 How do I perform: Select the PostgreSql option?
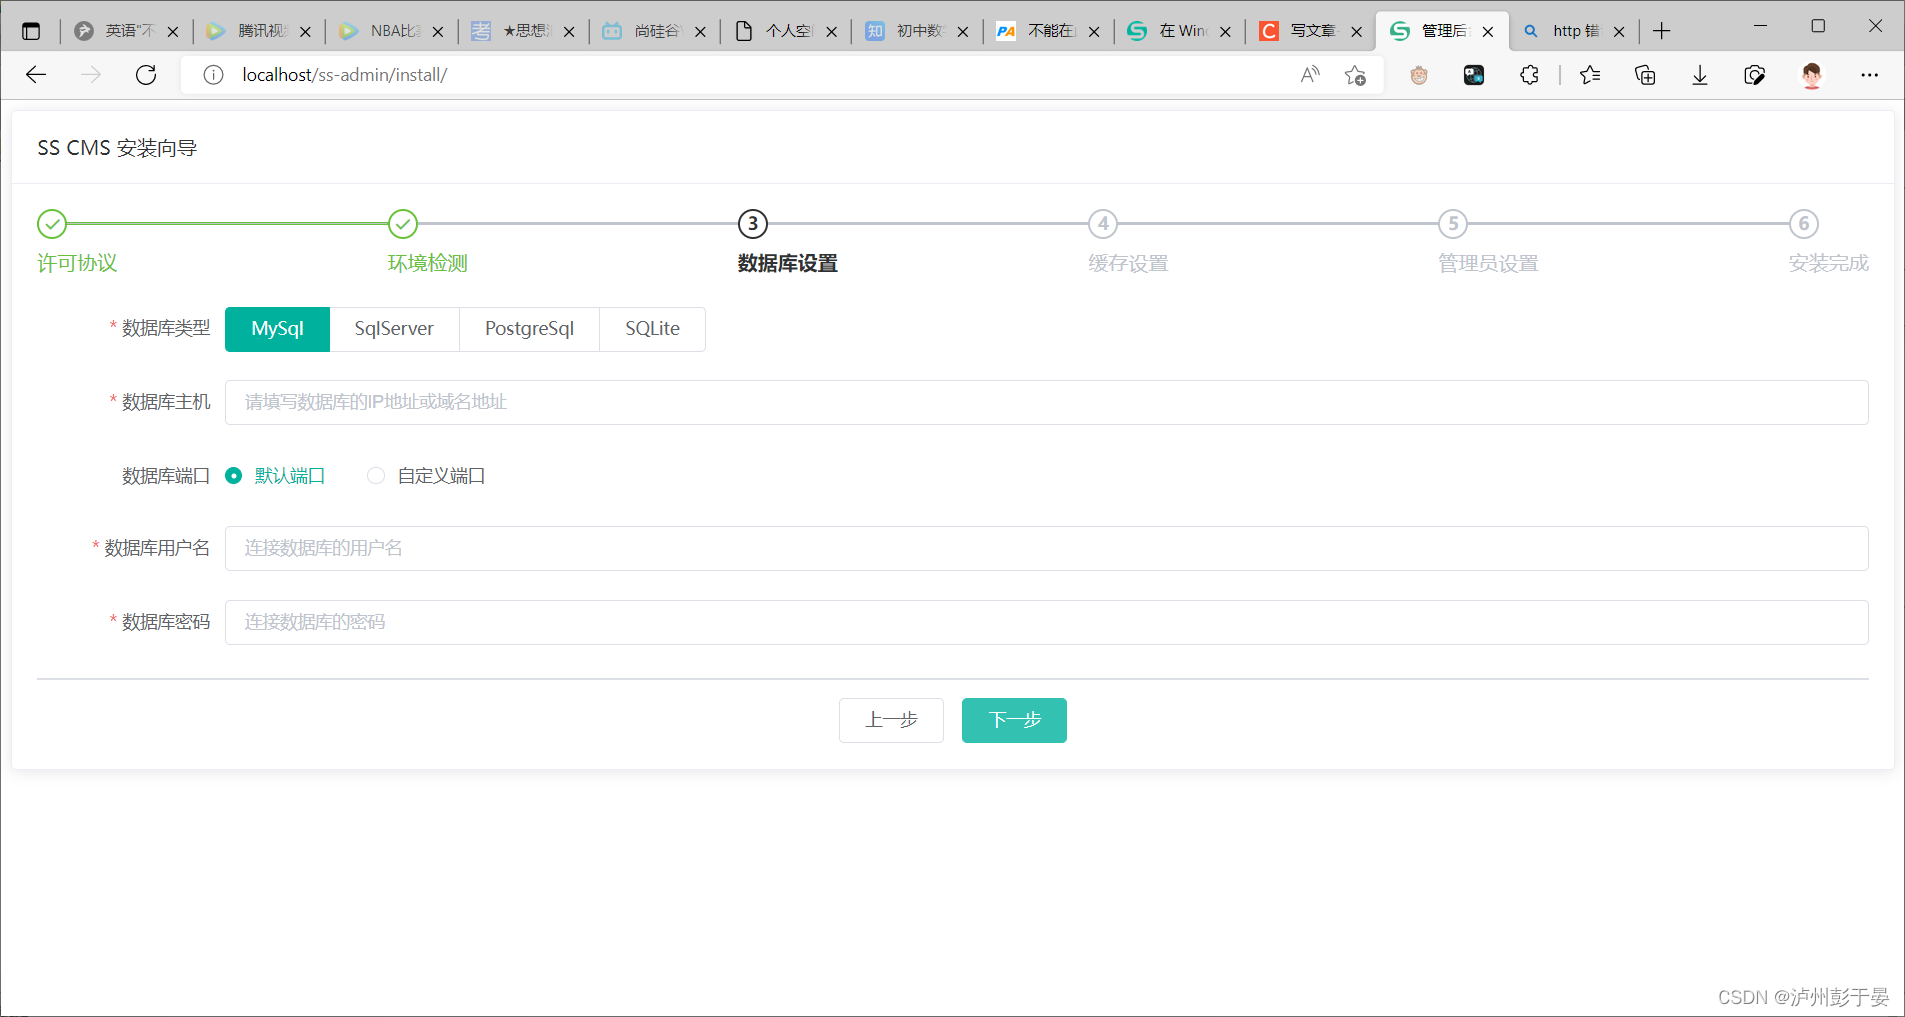[x=529, y=328]
